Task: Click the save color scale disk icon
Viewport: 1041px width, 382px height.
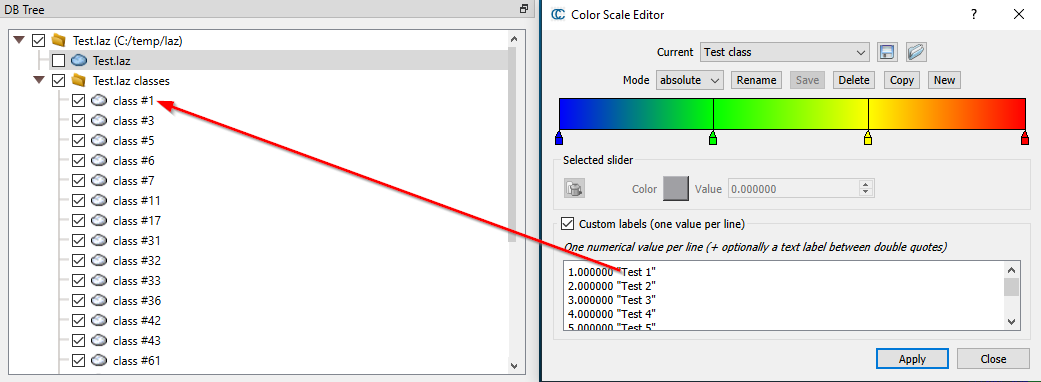Action: coord(886,52)
